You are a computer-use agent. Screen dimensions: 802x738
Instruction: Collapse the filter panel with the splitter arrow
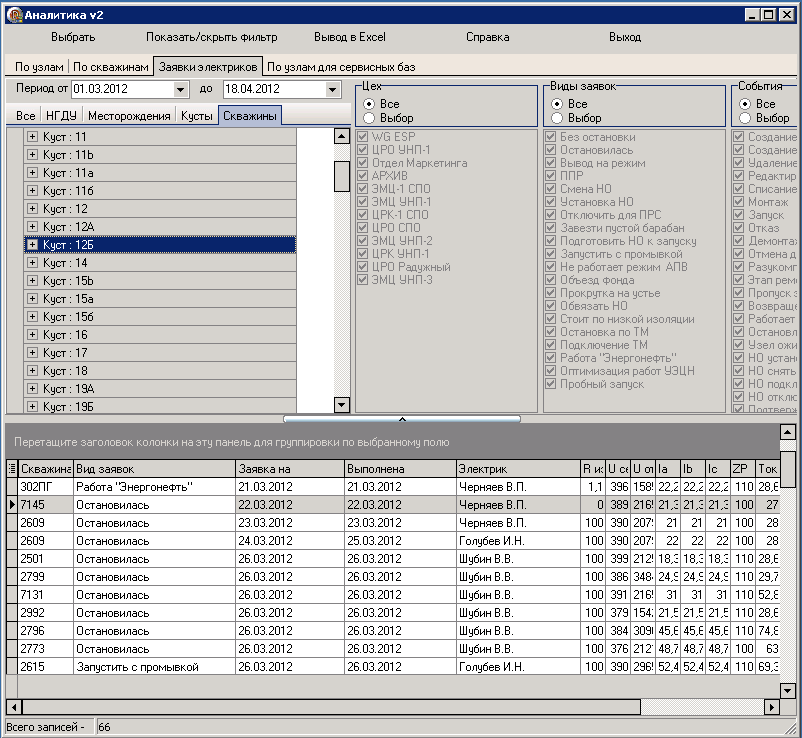coord(402,419)
